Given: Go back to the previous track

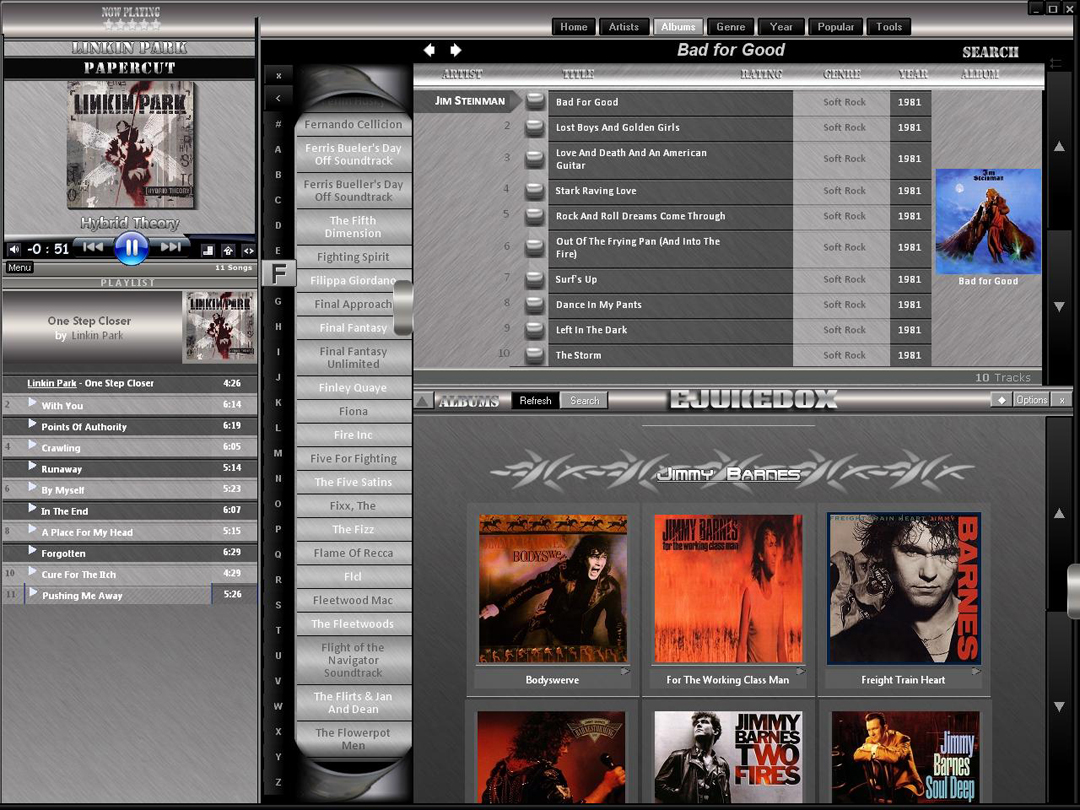Looking at the screenshot, I should pyautogui.click(x=92, y=247).
